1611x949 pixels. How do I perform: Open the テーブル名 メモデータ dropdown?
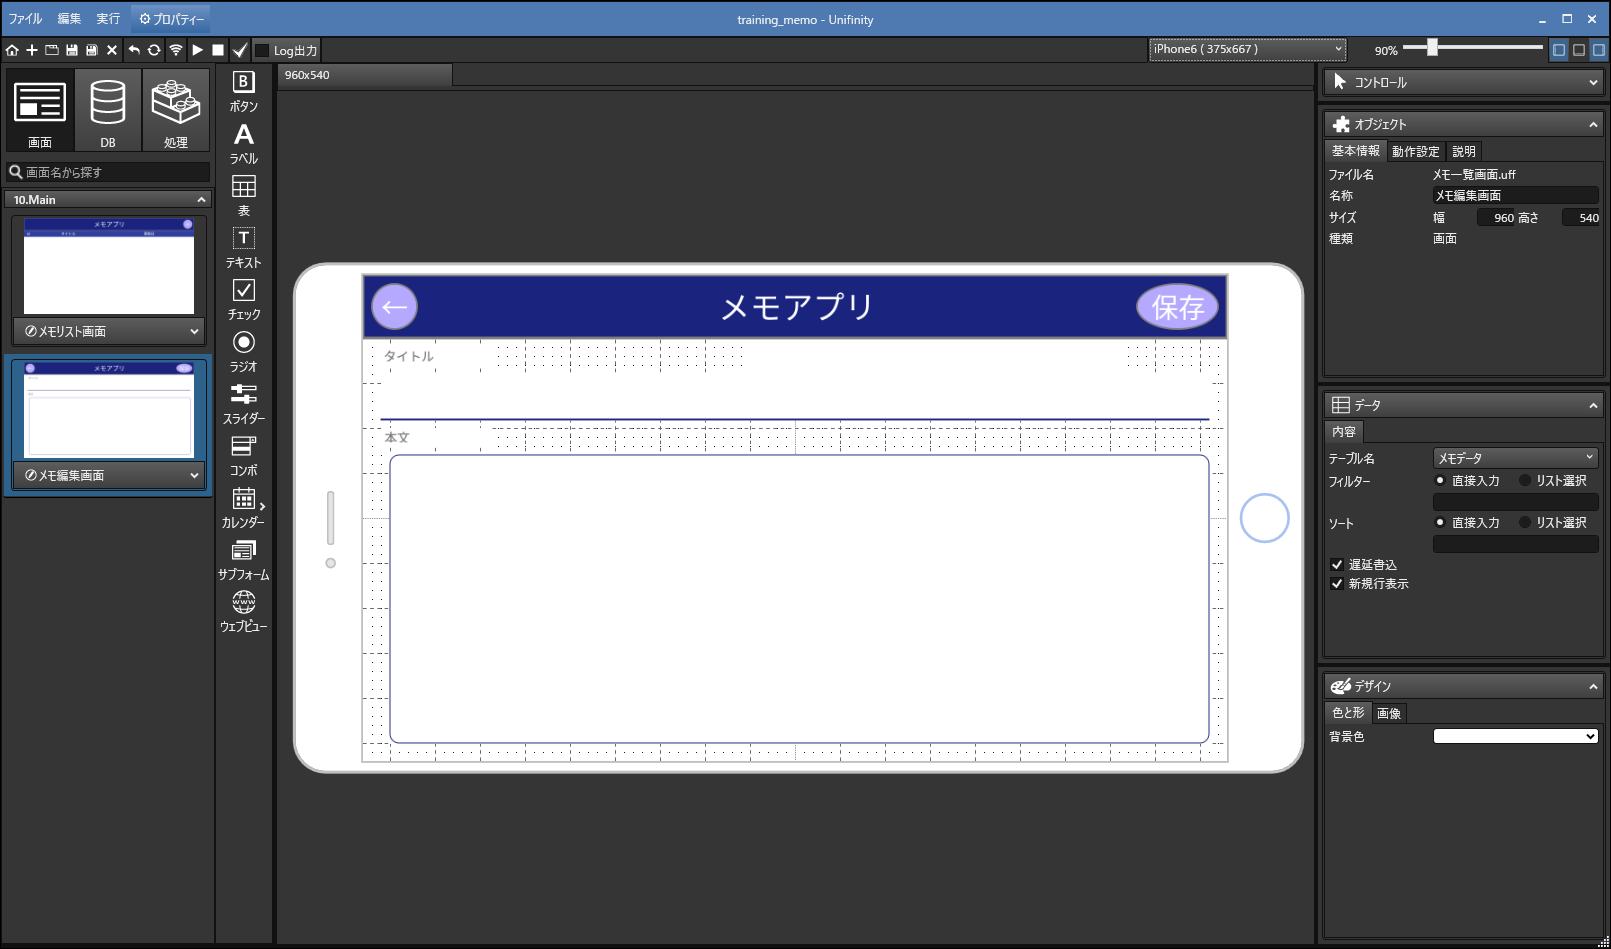point(1515,458)
